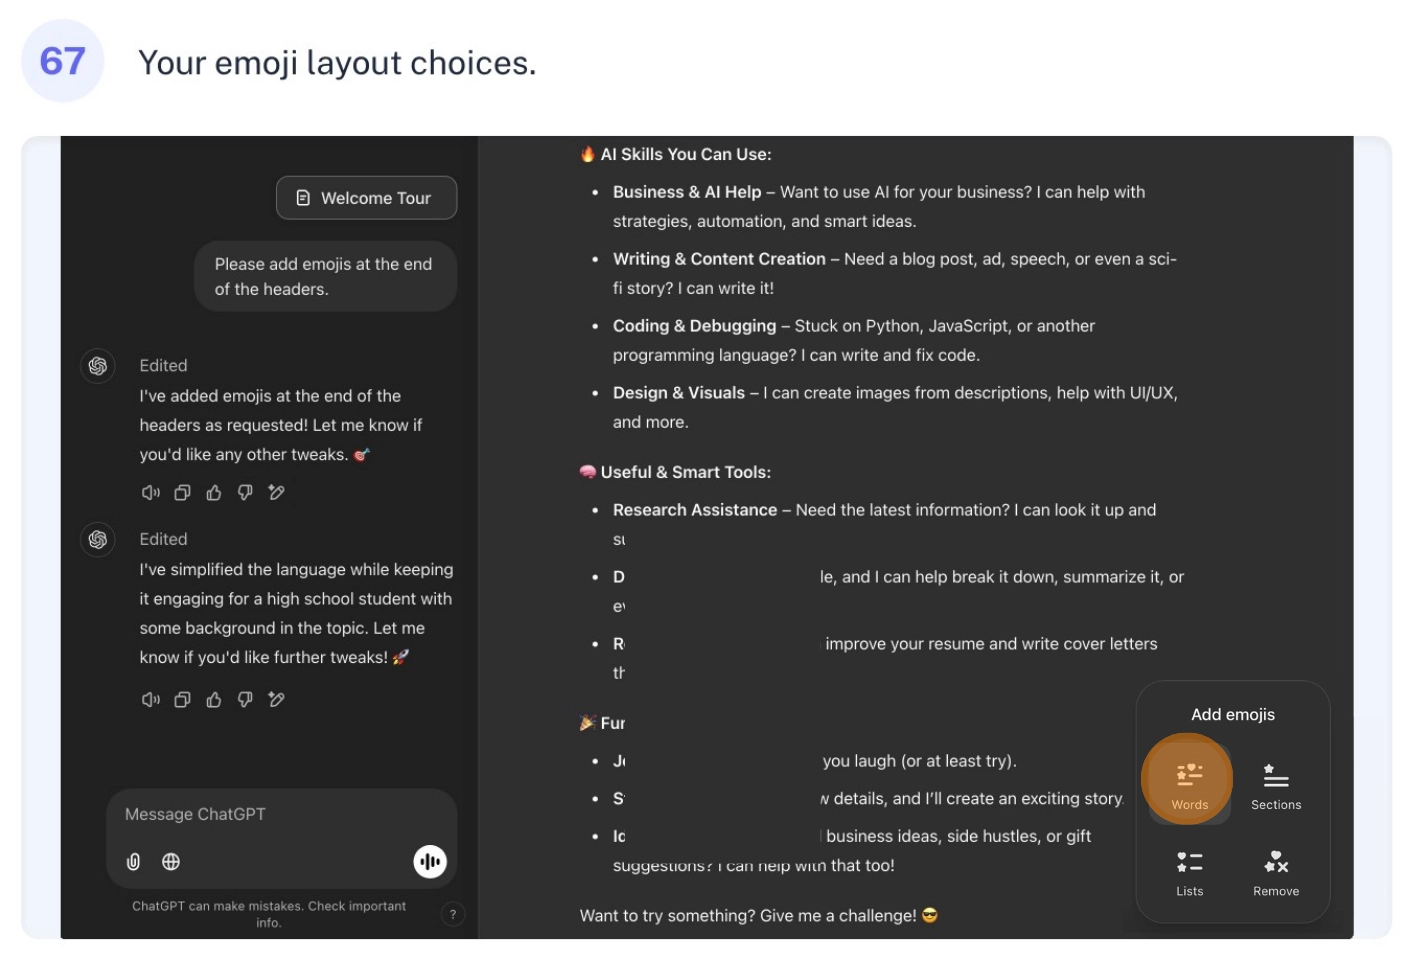Start voice mode with the waveform button

tap(430, 862)
